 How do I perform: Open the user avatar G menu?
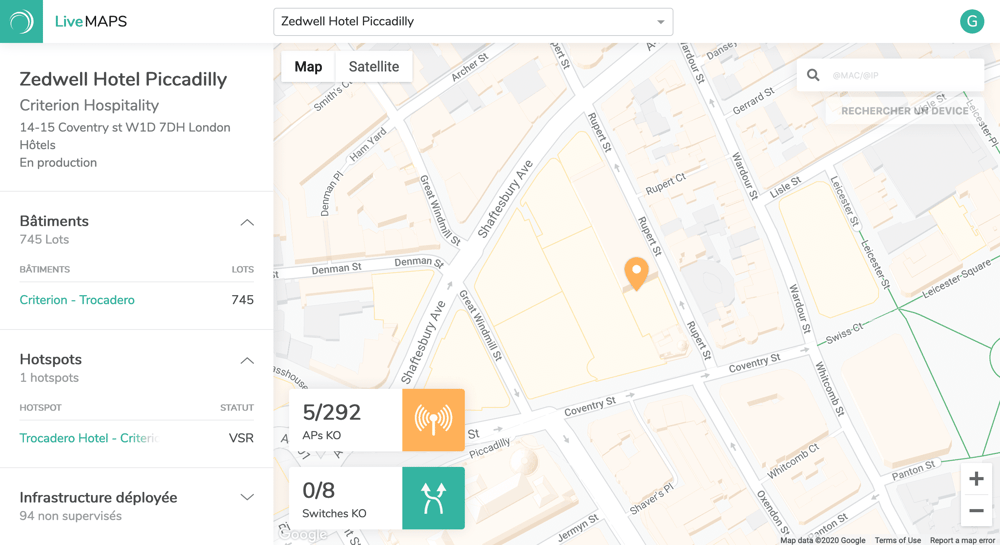tap(972, 21)
